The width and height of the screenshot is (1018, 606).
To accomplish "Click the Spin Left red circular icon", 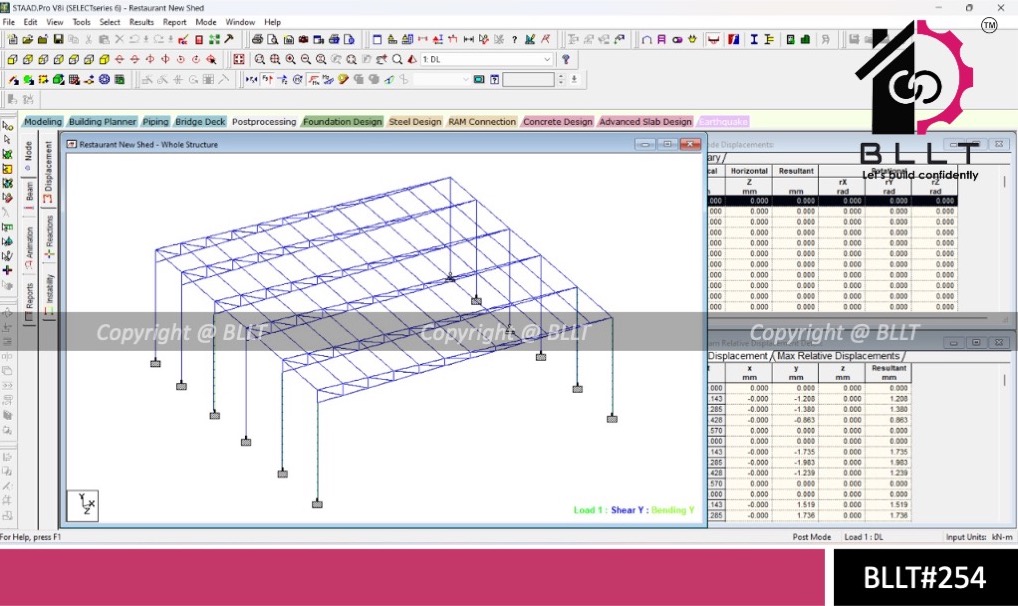I will 180,59.
